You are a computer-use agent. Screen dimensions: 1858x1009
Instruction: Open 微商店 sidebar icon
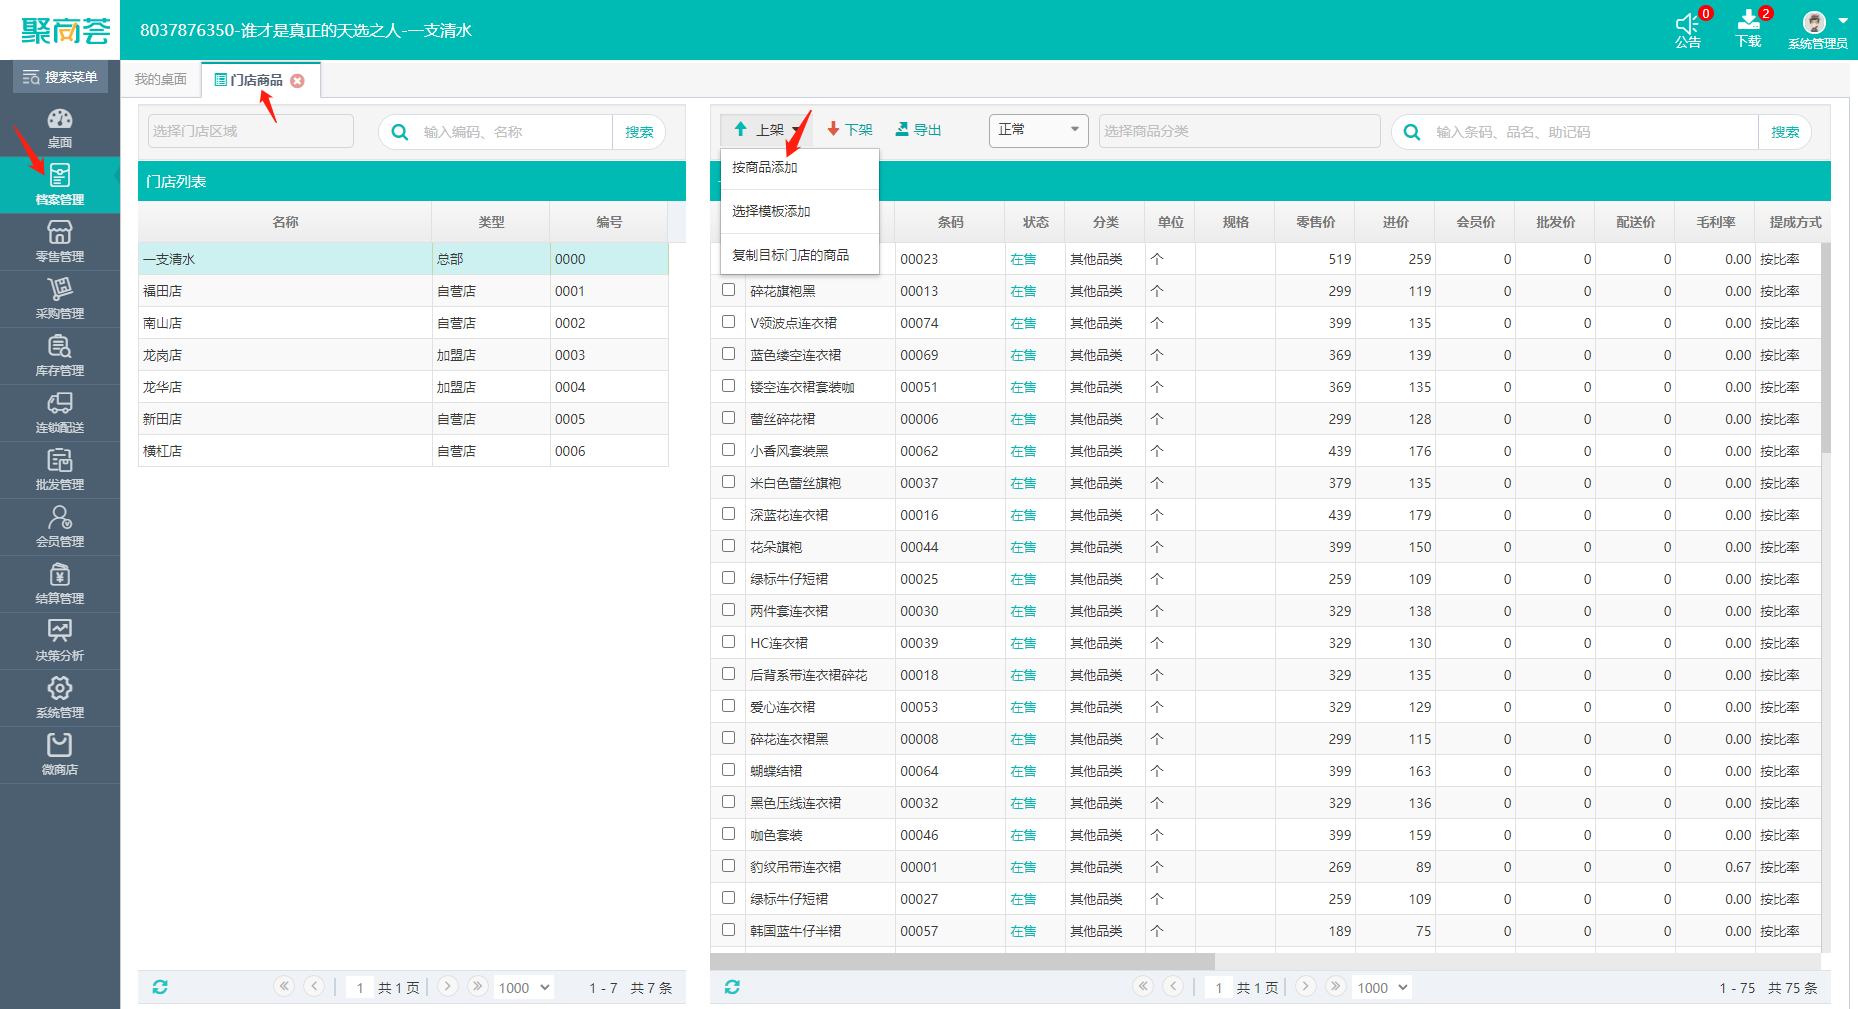[60, 755]
